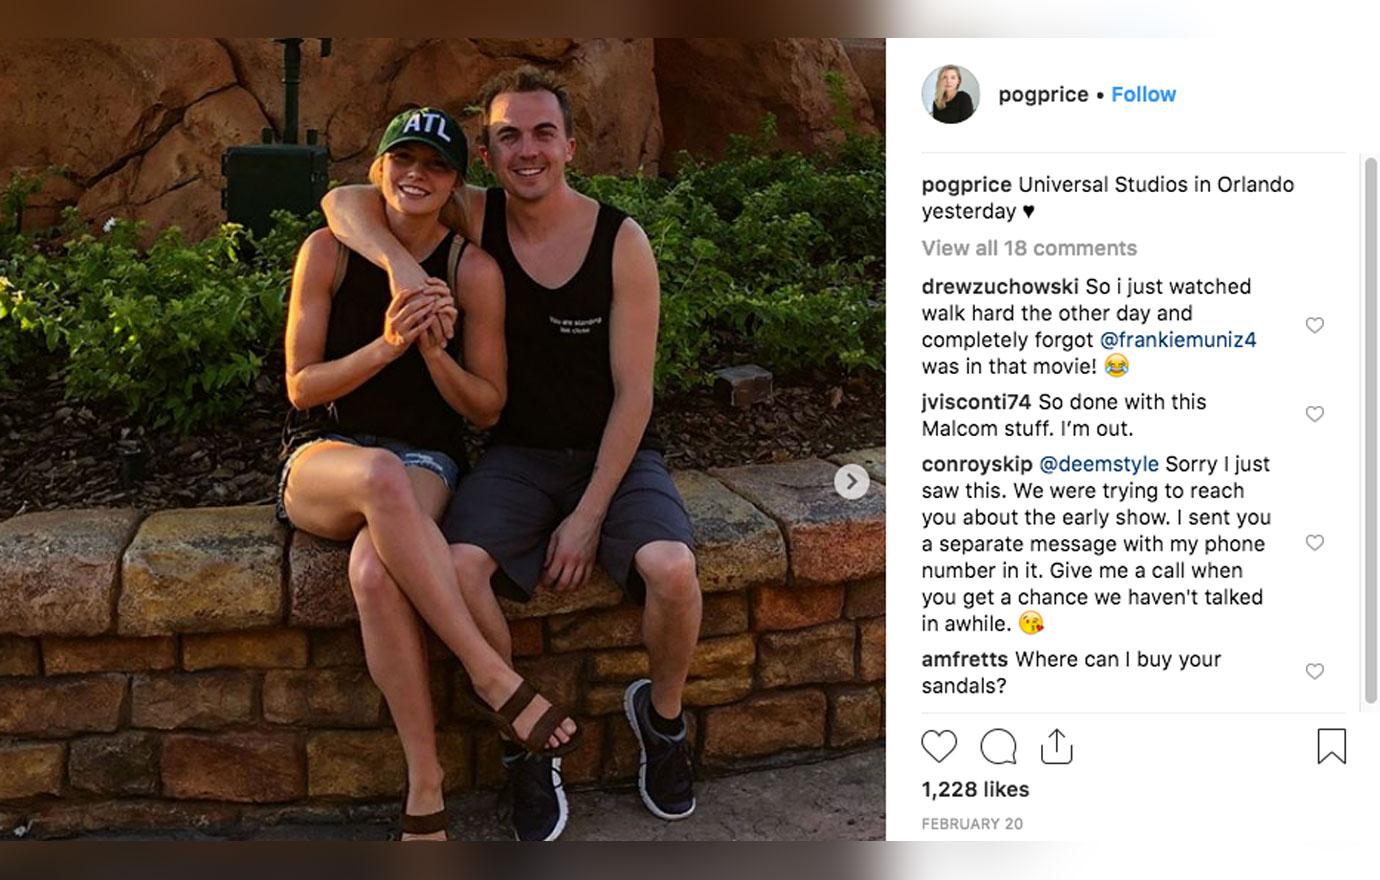Advance to next photo with arrow
The width and height of the screenshot is (1380, 880).
click(x=851, y=482)
